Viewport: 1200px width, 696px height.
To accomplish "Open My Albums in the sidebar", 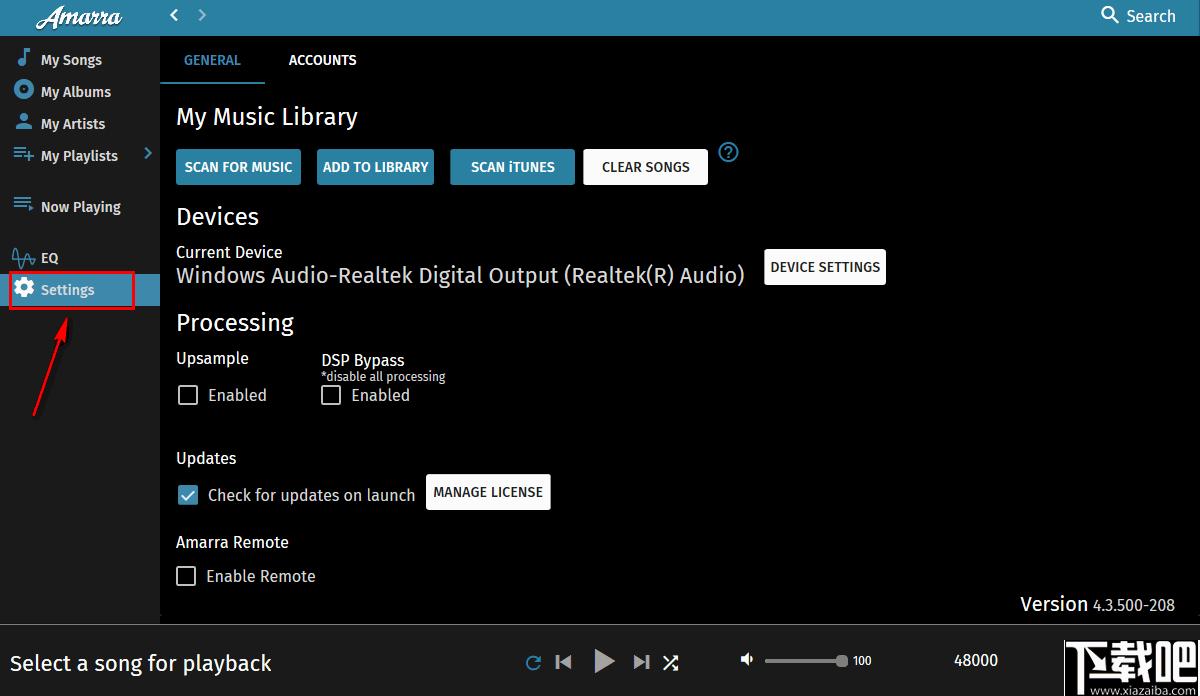I will tap(76, 92).
